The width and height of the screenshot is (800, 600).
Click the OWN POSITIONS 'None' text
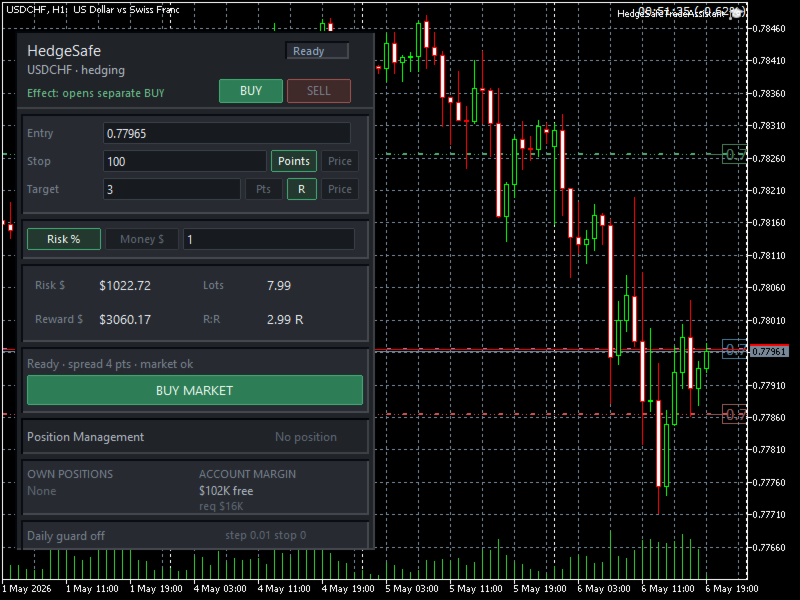pyautogui.click(x=41, y=491)
